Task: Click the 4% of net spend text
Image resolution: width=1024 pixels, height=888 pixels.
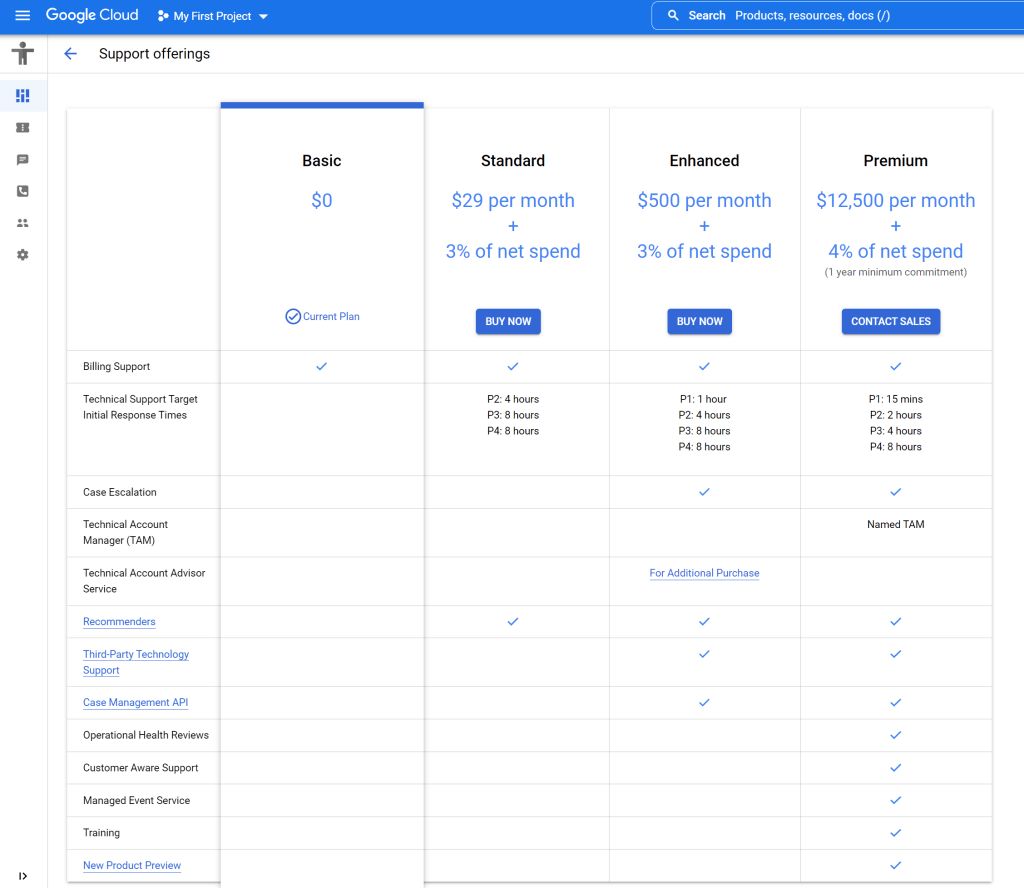Action: (895, 251)
